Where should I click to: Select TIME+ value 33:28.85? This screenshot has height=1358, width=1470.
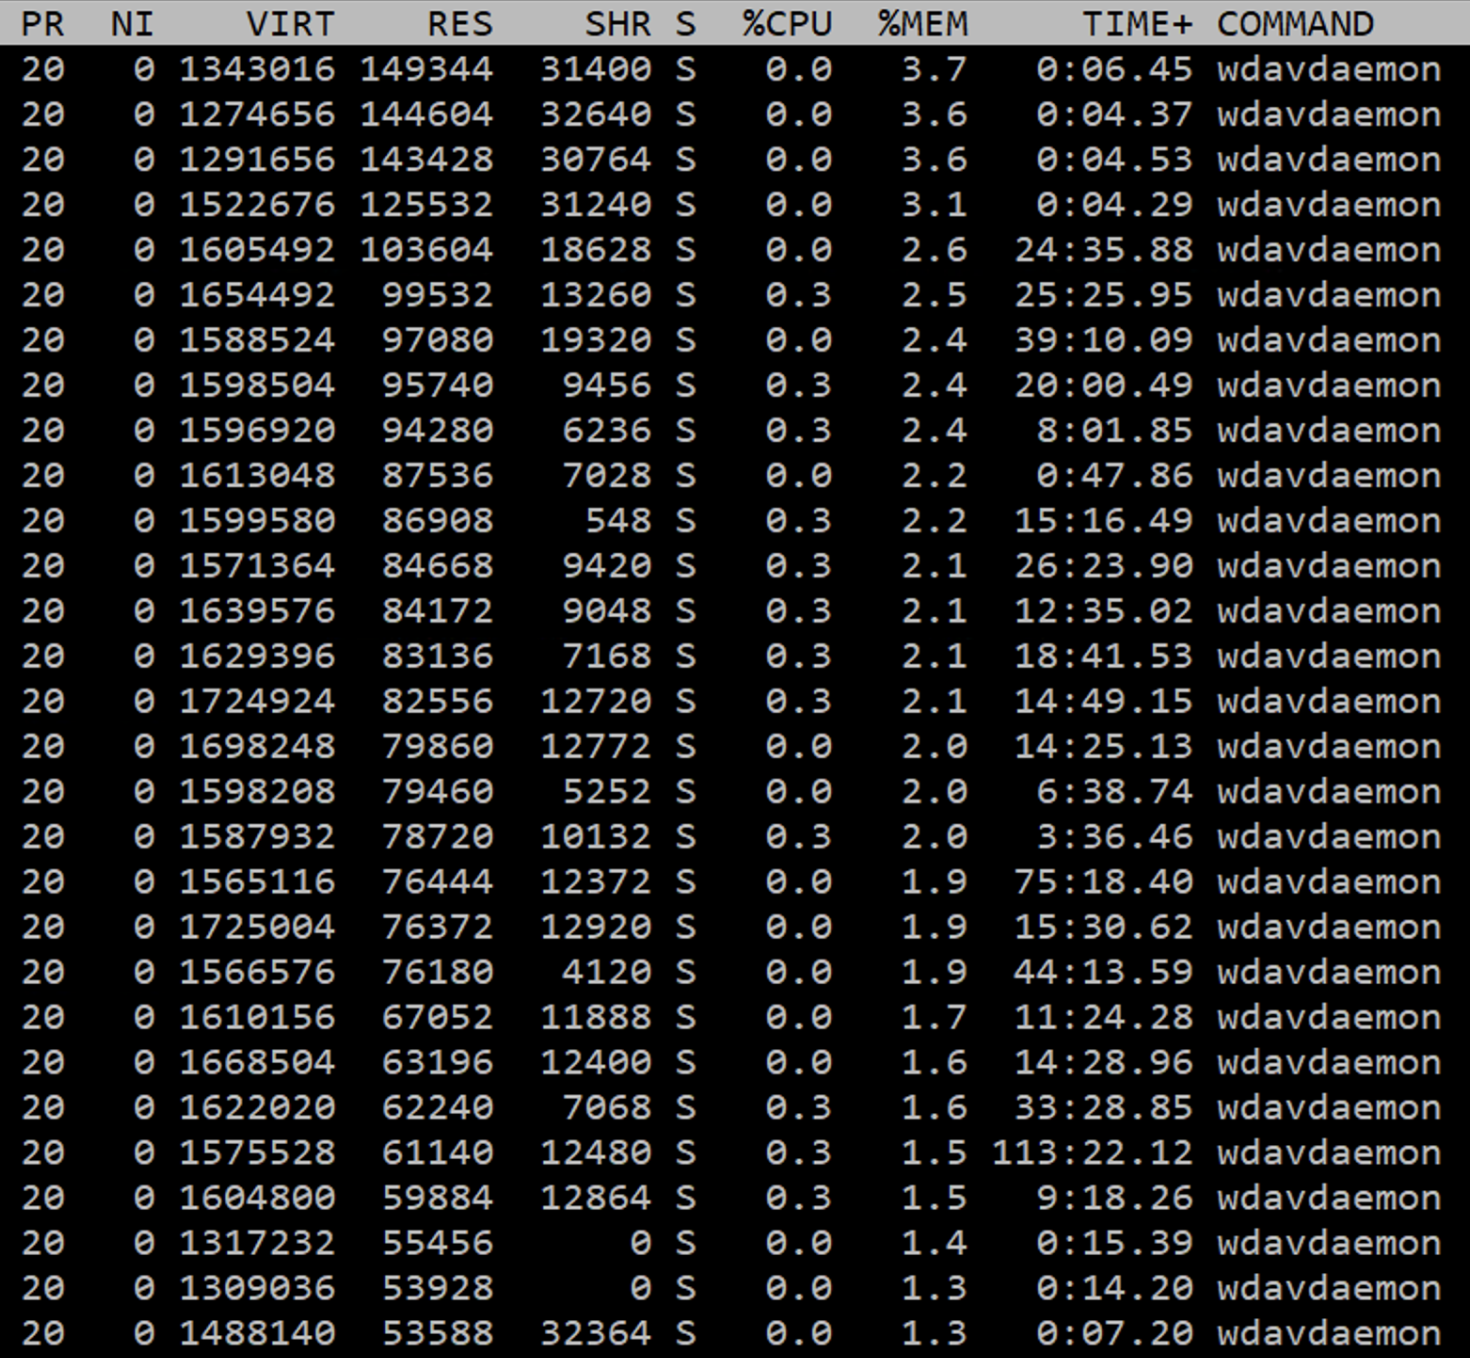1103,1108
